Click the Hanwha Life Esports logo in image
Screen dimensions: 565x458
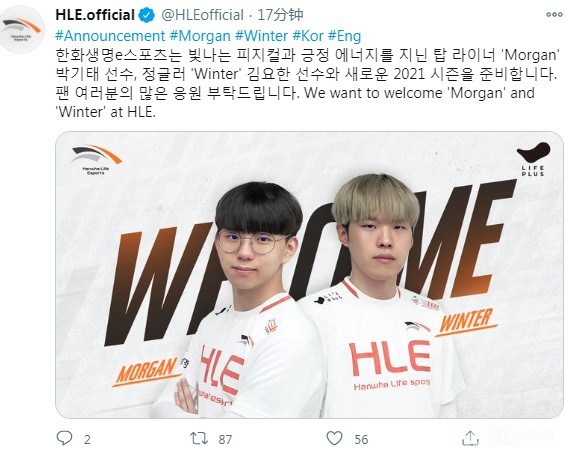(x=96, y=160)
